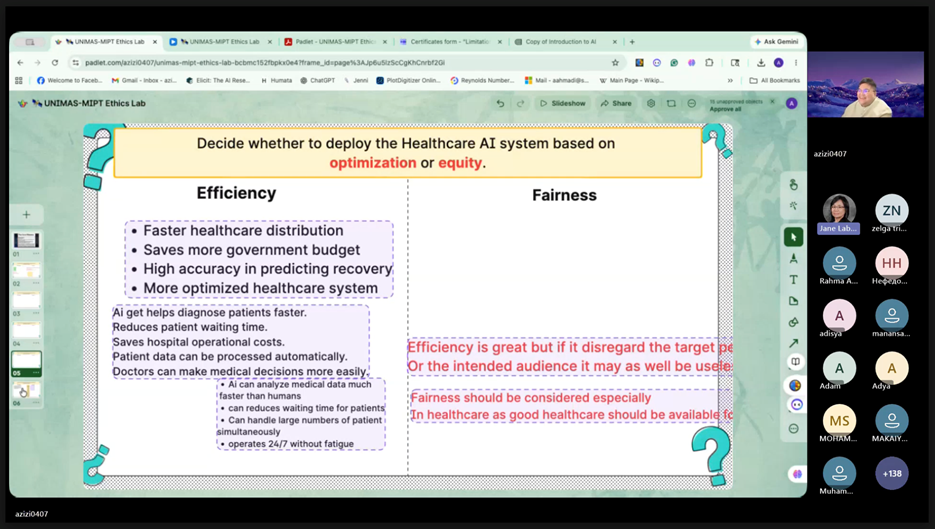Viewport: 935px width, 529px height.
Task: Pick the arrow connector tool
Action: point(793,344)
